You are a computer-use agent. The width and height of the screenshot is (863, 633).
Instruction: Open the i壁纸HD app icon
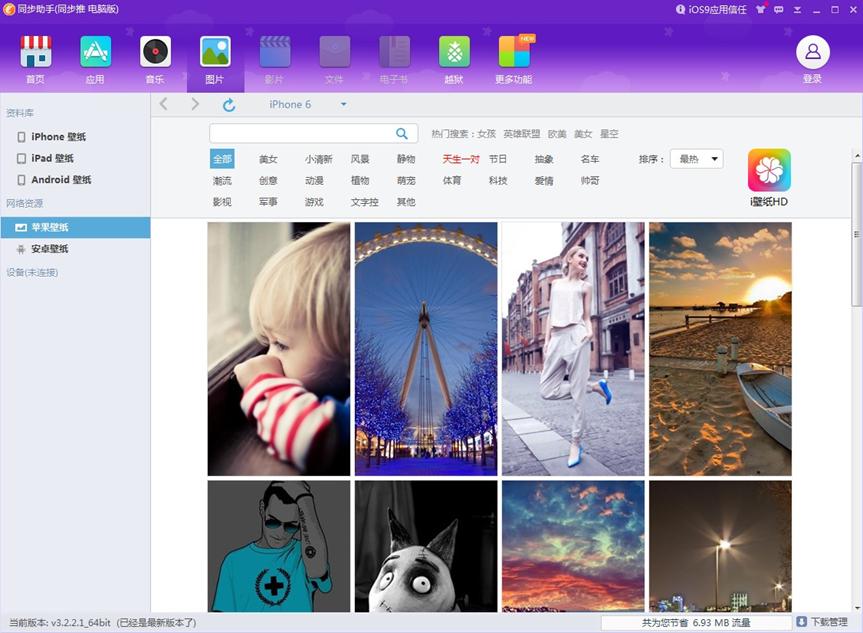[769, 171]
